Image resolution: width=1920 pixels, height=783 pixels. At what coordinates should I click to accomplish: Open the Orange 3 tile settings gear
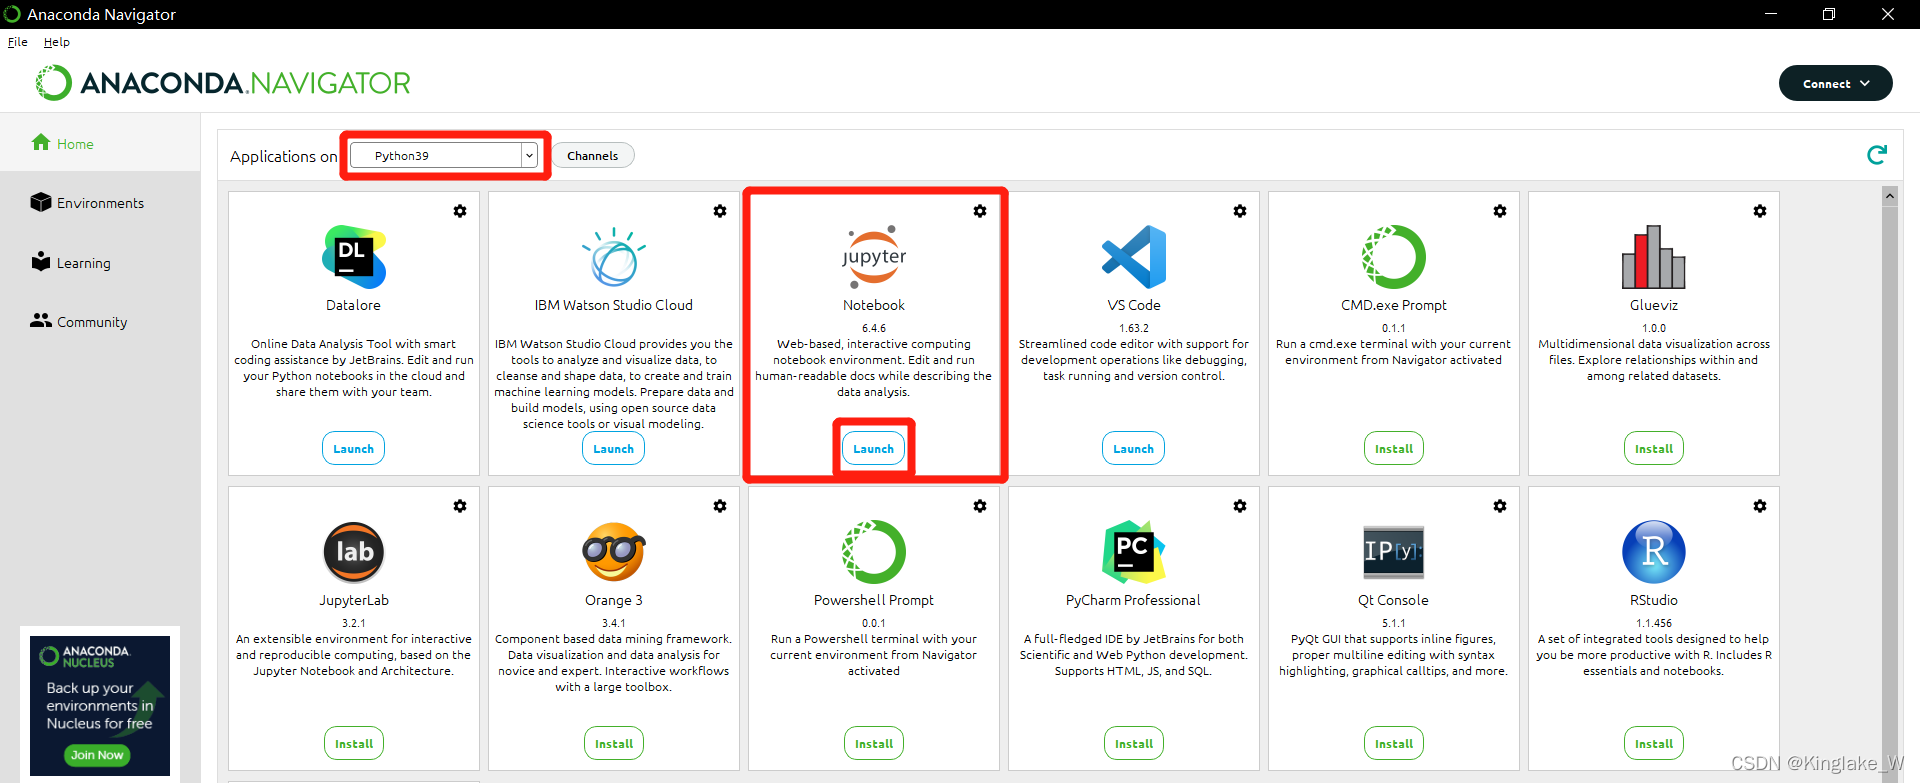click(720, 506)
